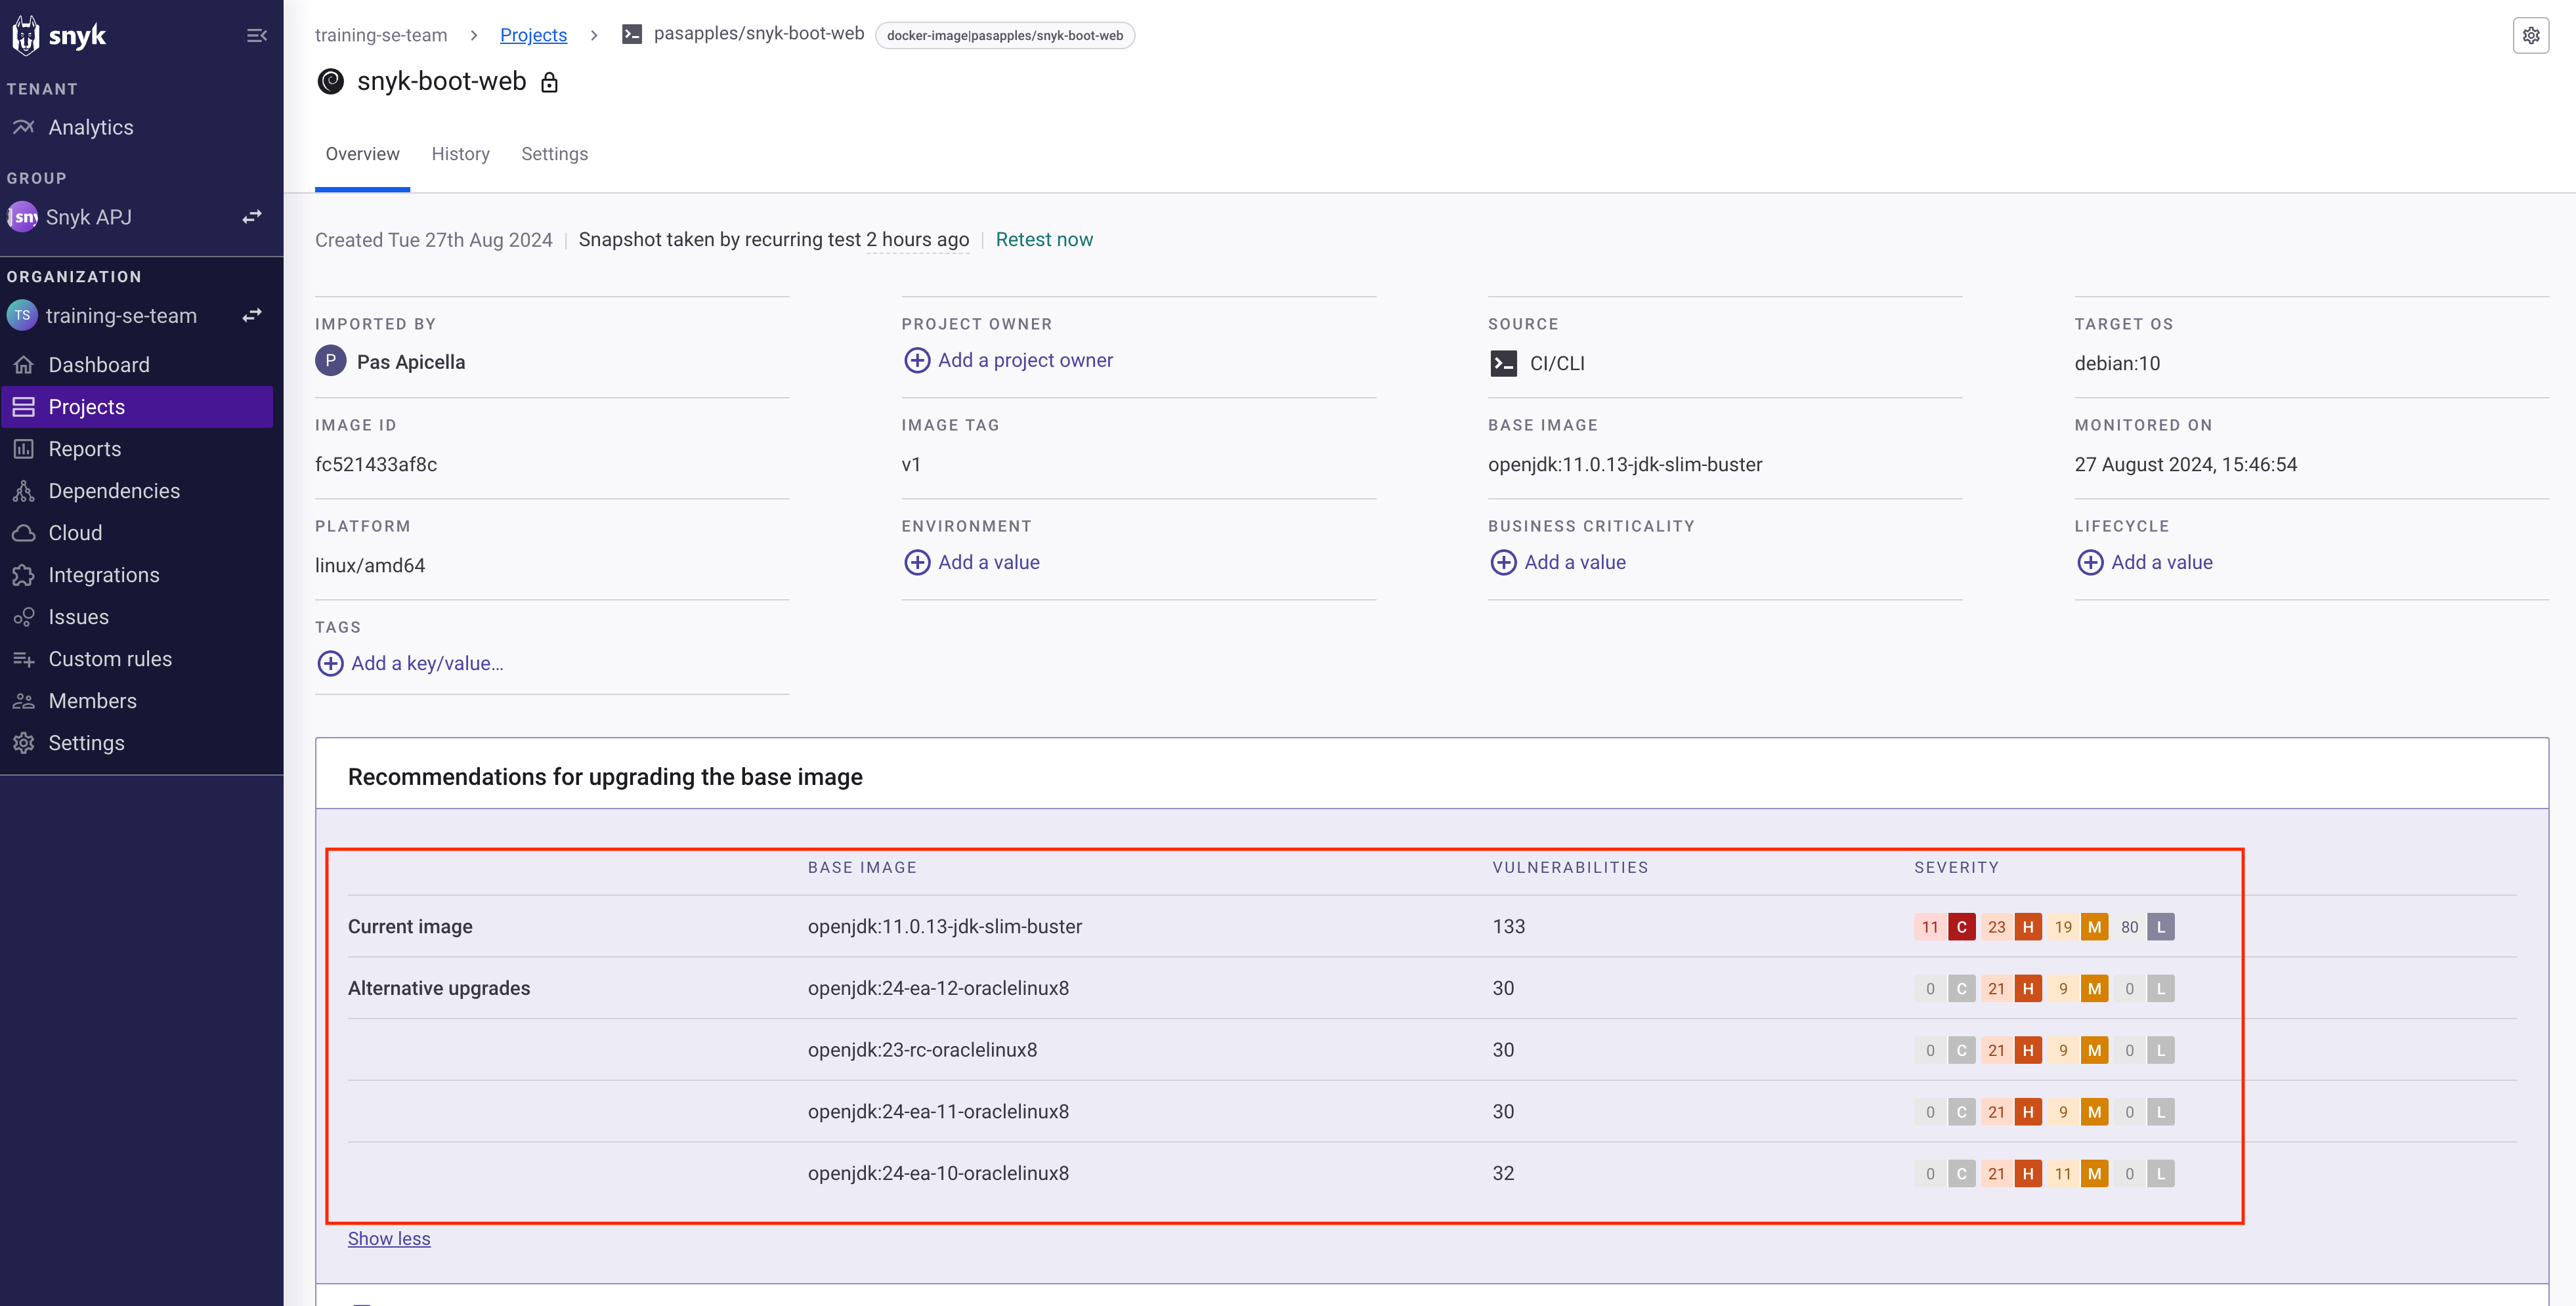Switch organization beside training-se-team
This screenshot has height=1306, width=2576.
click(x=252, y=316)
